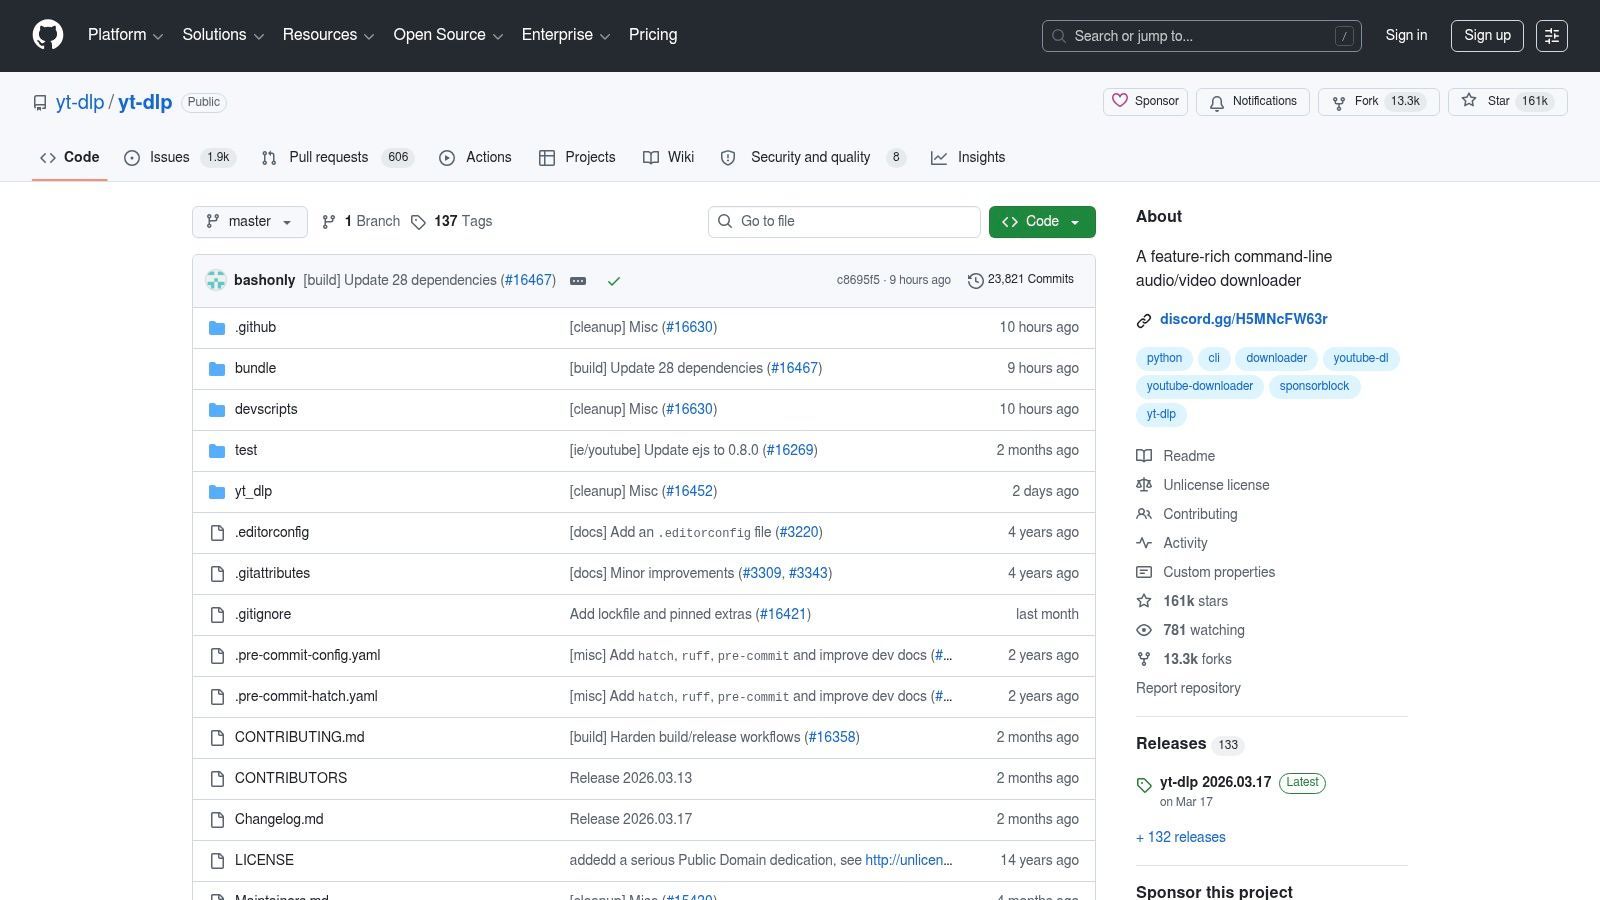This screenshot has width=1600, height=900.
Task: Expand the Enterprise menu
Action: [x=566, y=35]
